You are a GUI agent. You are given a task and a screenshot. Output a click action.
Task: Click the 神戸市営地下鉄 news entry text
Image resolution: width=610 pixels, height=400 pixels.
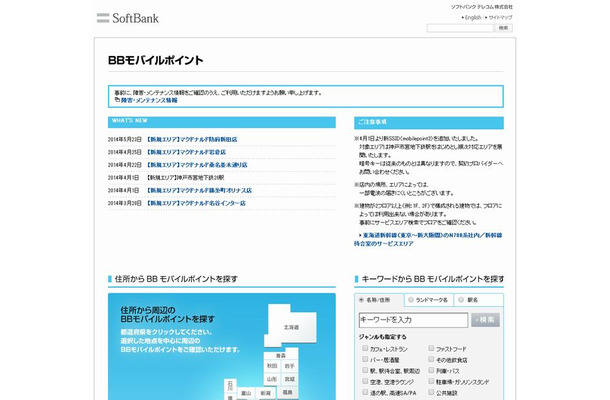185,178
